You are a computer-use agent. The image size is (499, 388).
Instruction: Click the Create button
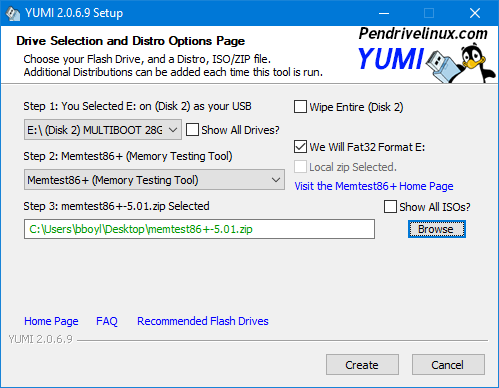click(362, 365)
